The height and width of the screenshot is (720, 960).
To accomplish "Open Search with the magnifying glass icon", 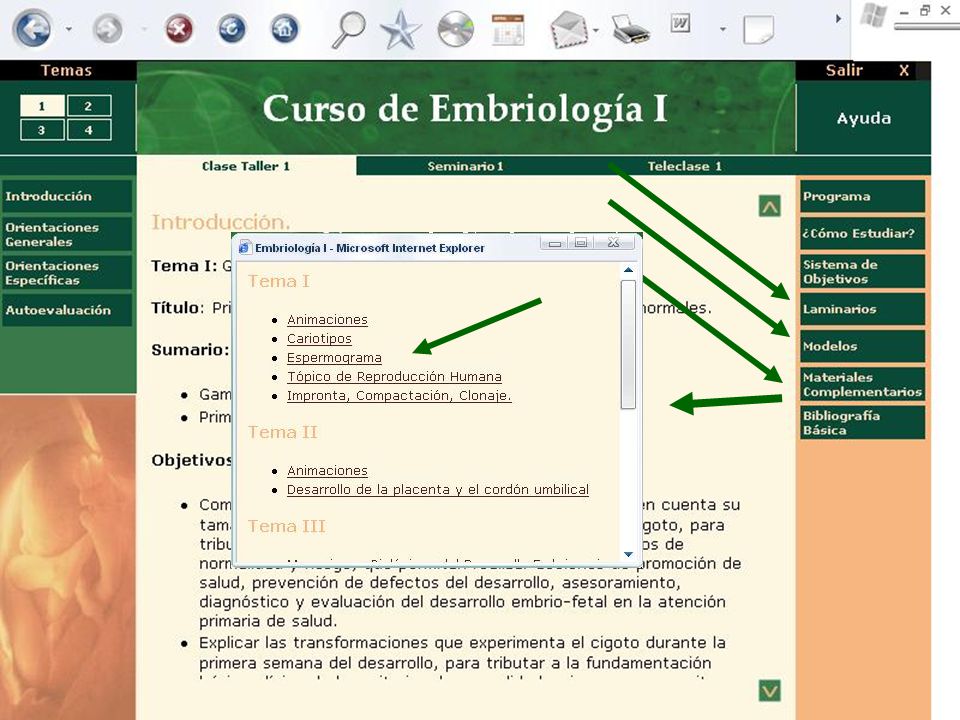I will pyautogui.click(x=348, y=29).
